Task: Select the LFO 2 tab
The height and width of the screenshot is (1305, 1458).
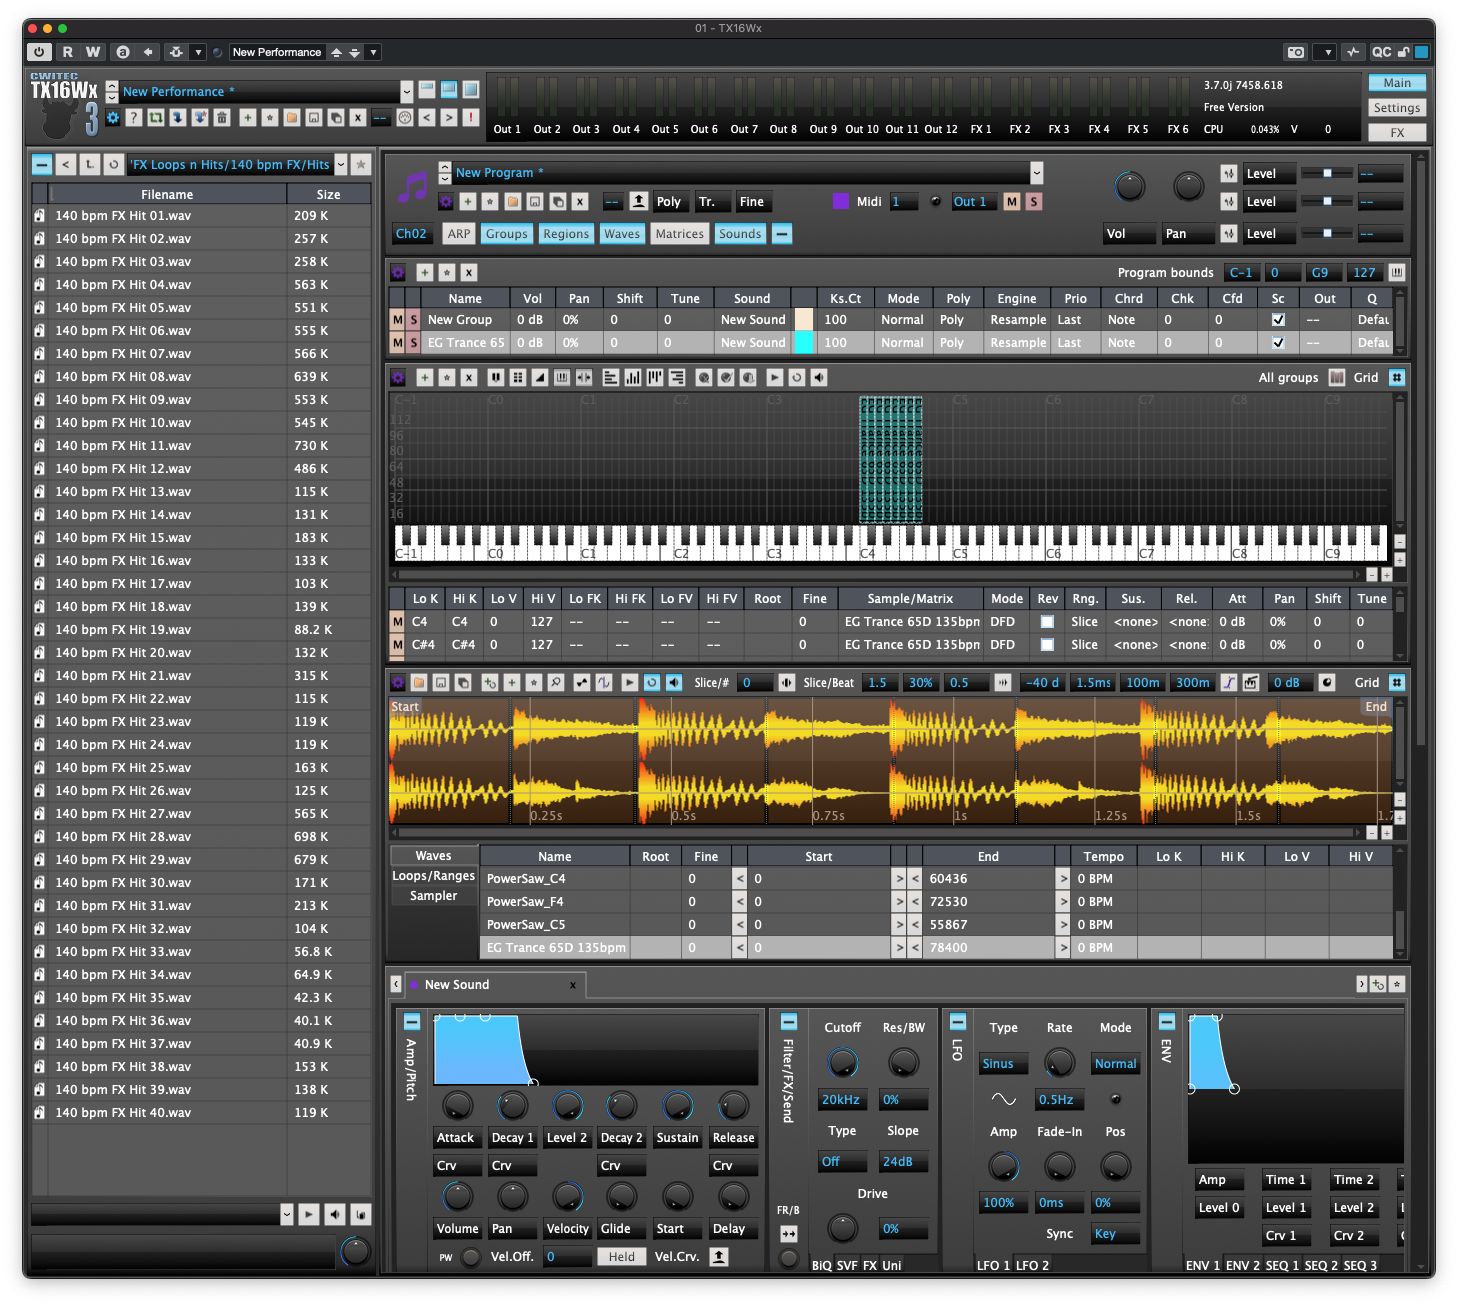Action: pyautogui.click(x=1033, y=1265)
